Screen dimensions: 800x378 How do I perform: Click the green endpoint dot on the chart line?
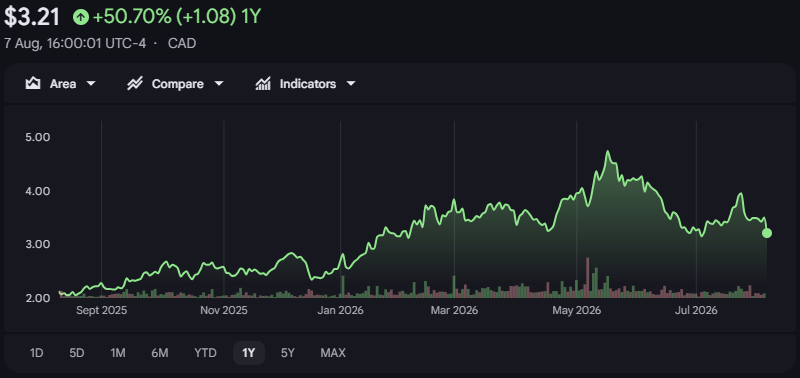(767, 233)
